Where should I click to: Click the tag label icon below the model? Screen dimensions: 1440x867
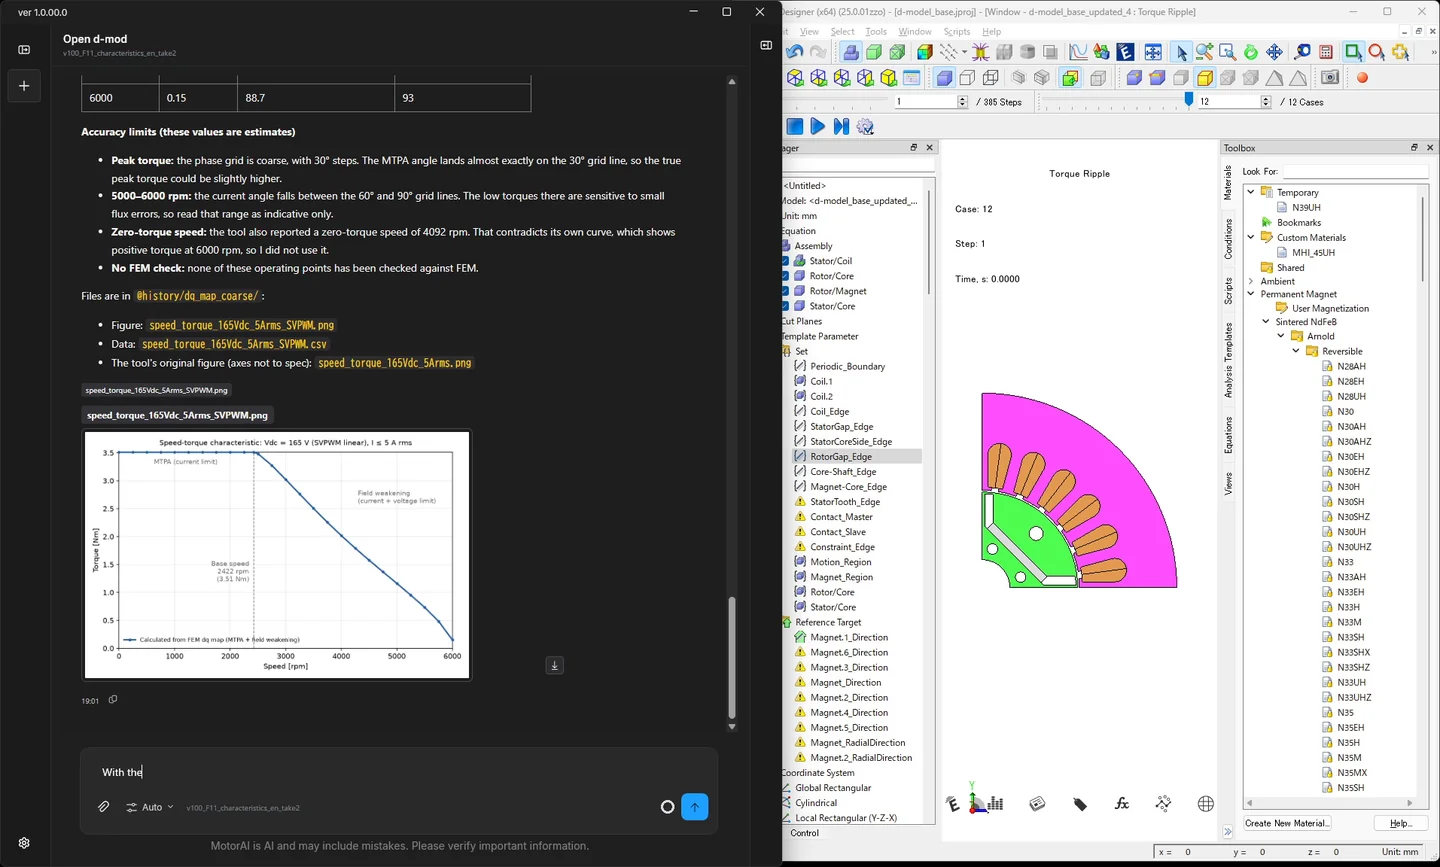1080,804
